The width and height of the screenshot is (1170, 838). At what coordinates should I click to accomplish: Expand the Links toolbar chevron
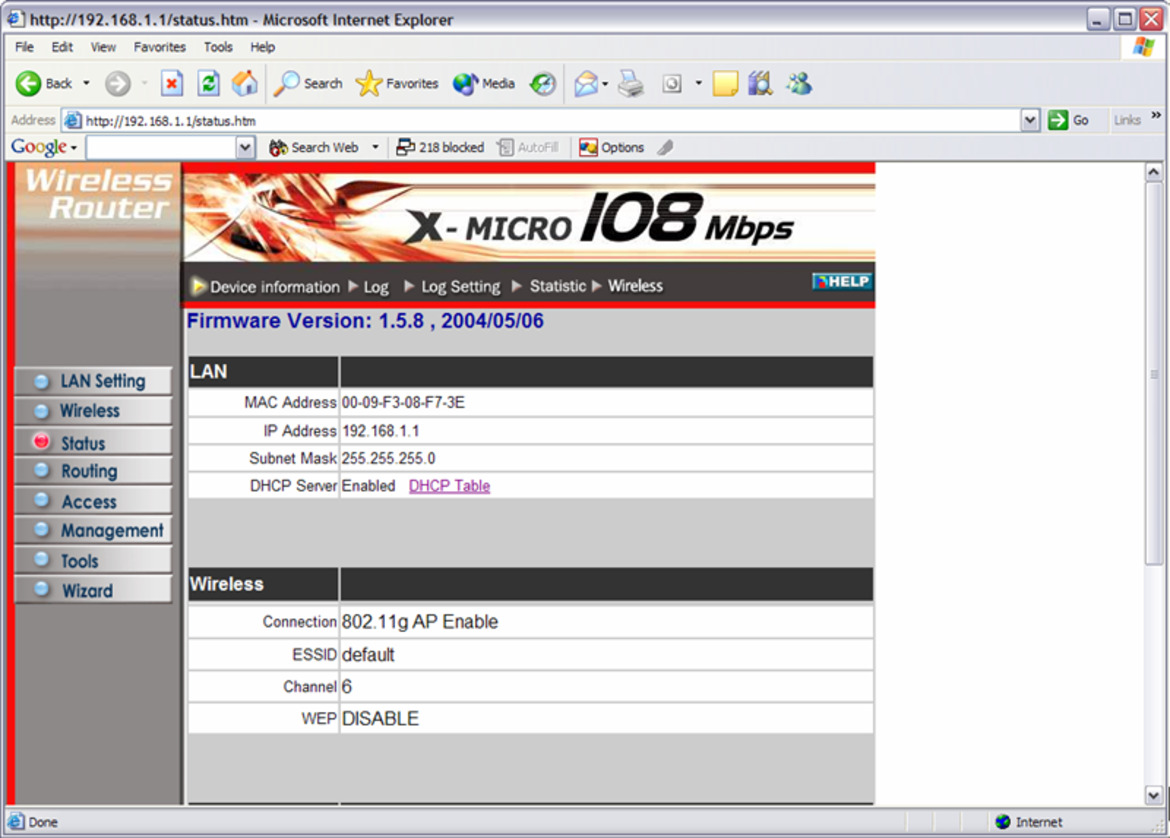pyautogui.click(x=1156, y=116)
